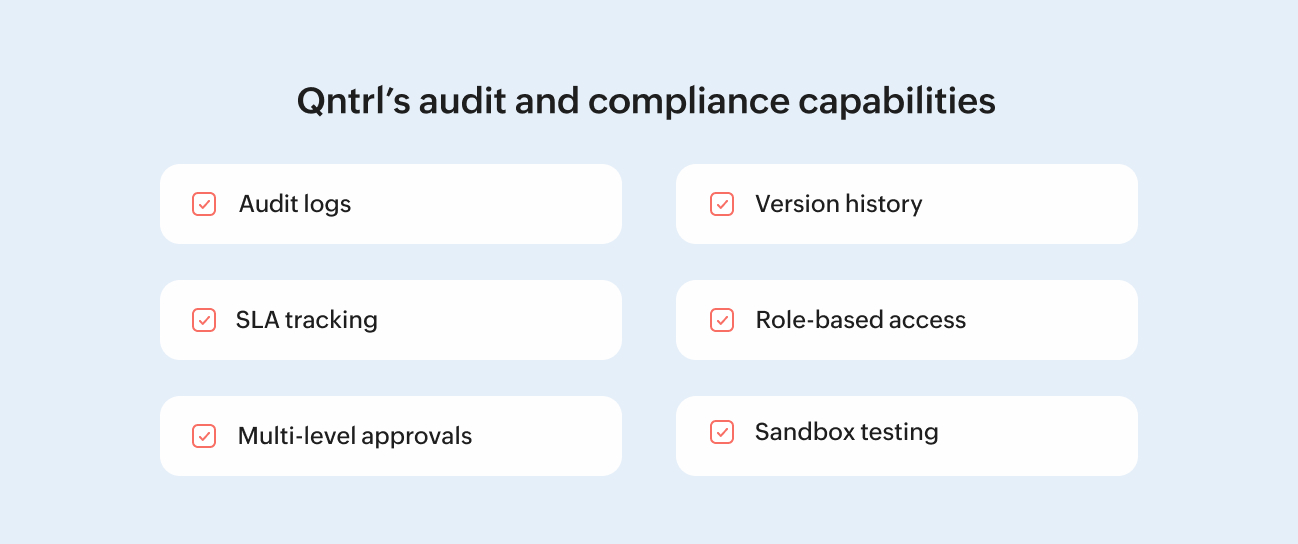The height and width of the screenshot is (544, 1298).
Task: Click the Sandbox testing check icon
Action: click(x=721, y=432)
